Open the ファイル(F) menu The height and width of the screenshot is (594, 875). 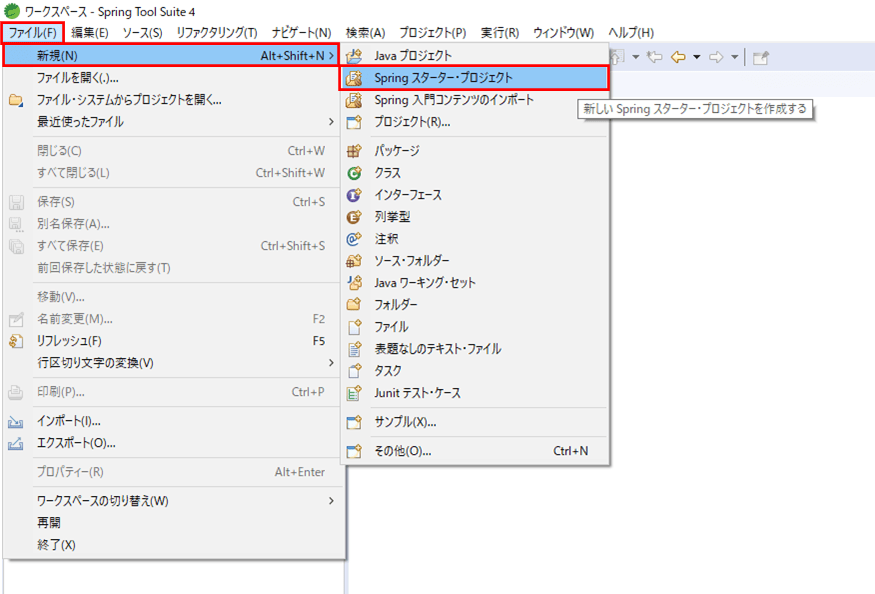(x=32, y=32)
